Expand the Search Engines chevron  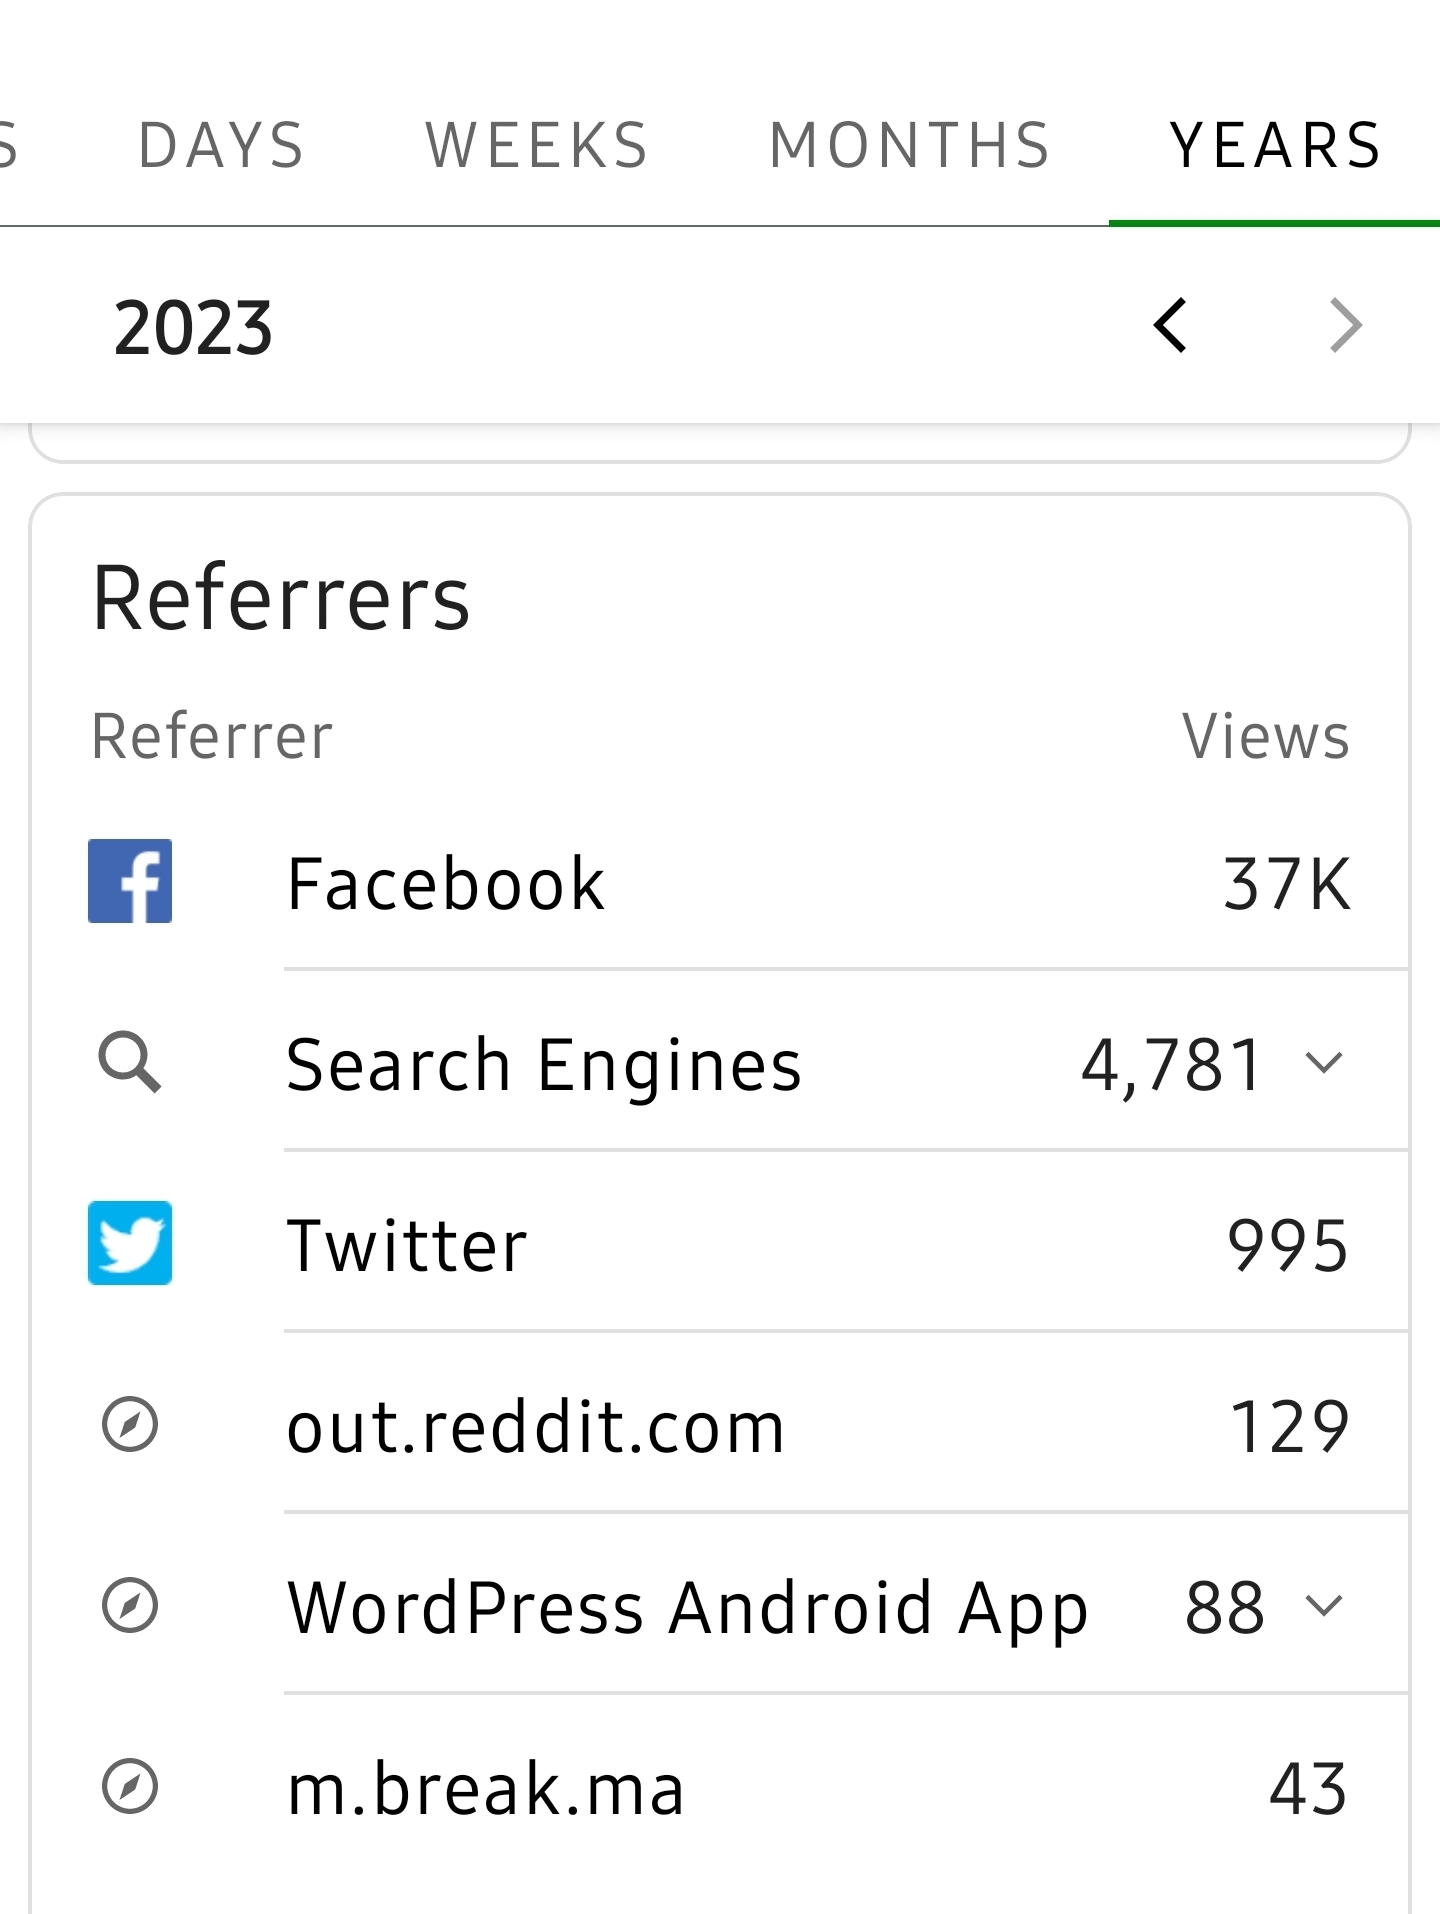coord(1324,1063)
